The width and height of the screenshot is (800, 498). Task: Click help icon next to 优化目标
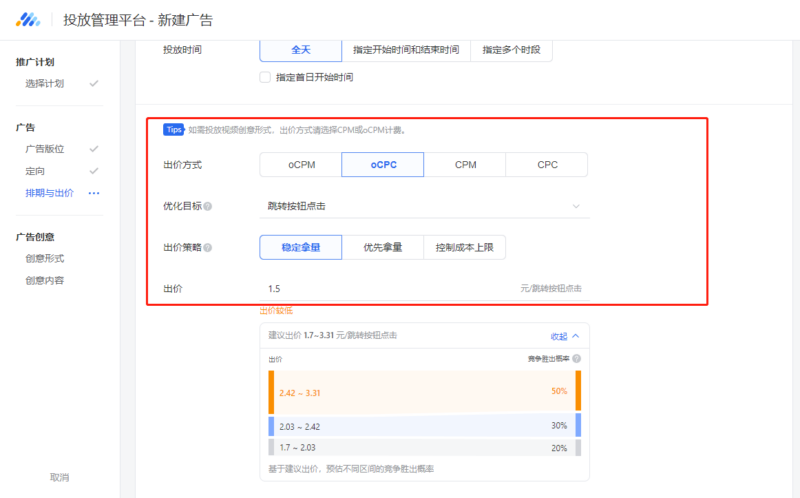pos(208,207)
